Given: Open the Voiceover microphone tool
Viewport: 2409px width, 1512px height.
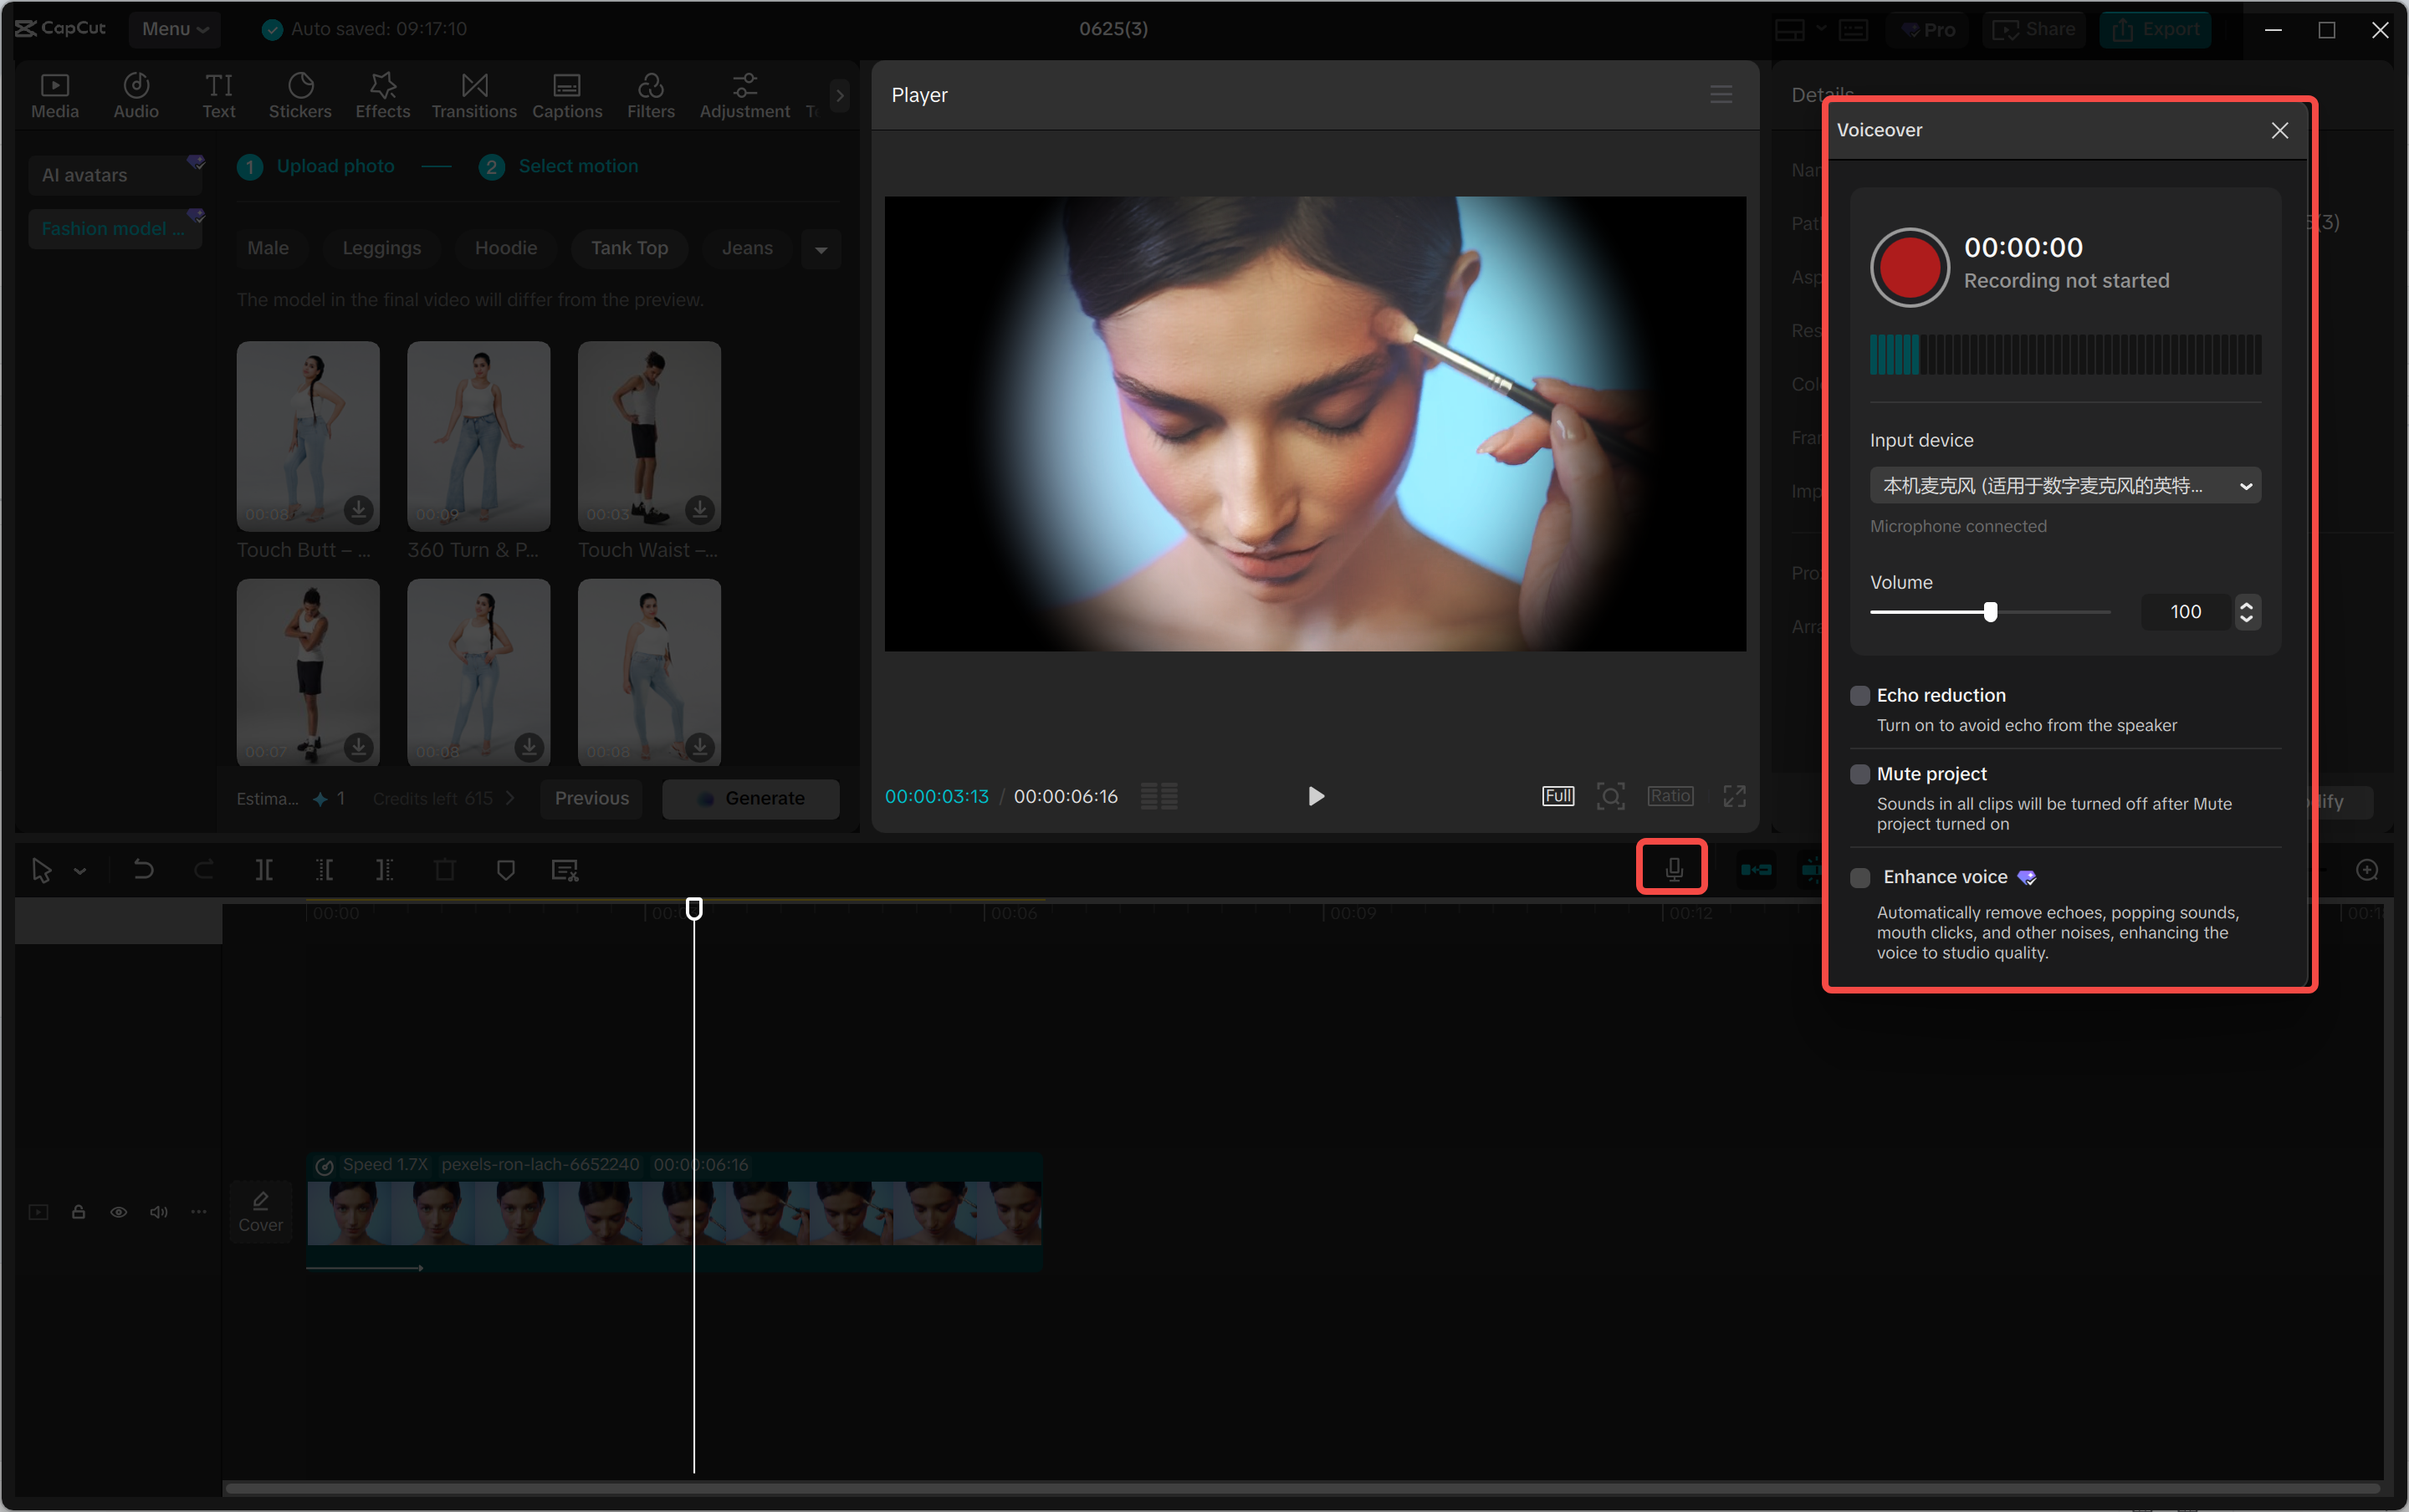Looking at the screenshot, I should (1673, 868).
